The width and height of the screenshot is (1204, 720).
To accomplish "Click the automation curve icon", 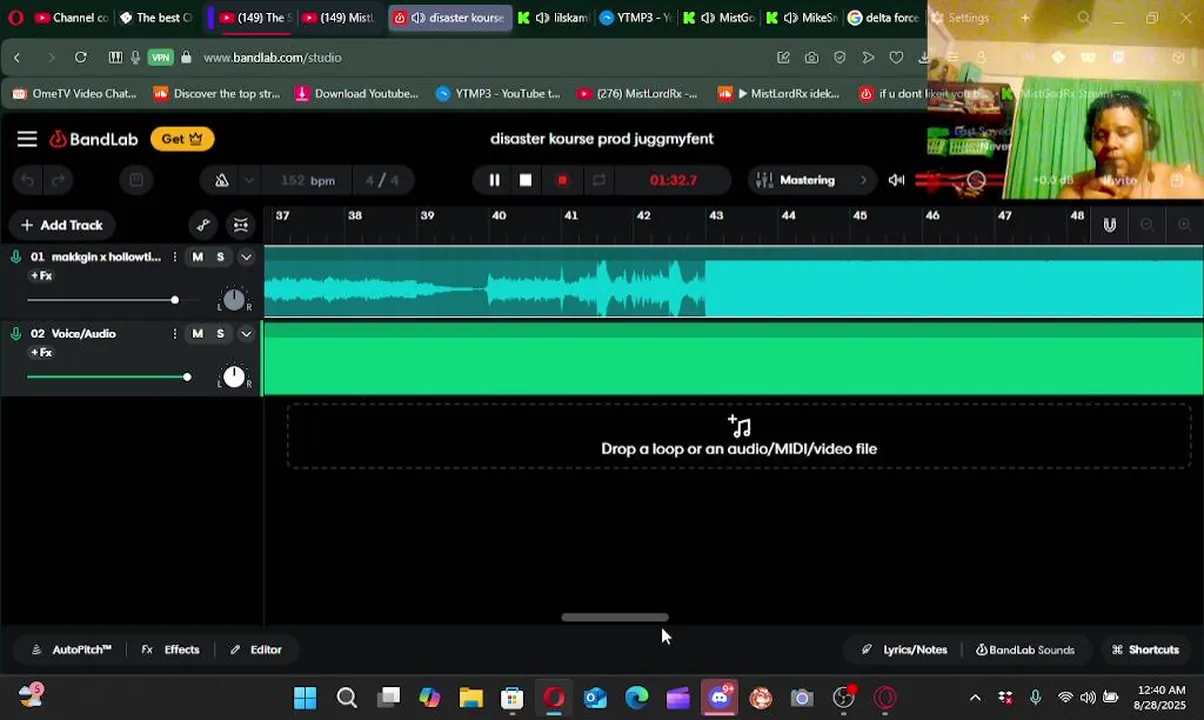I will (203, 225).
